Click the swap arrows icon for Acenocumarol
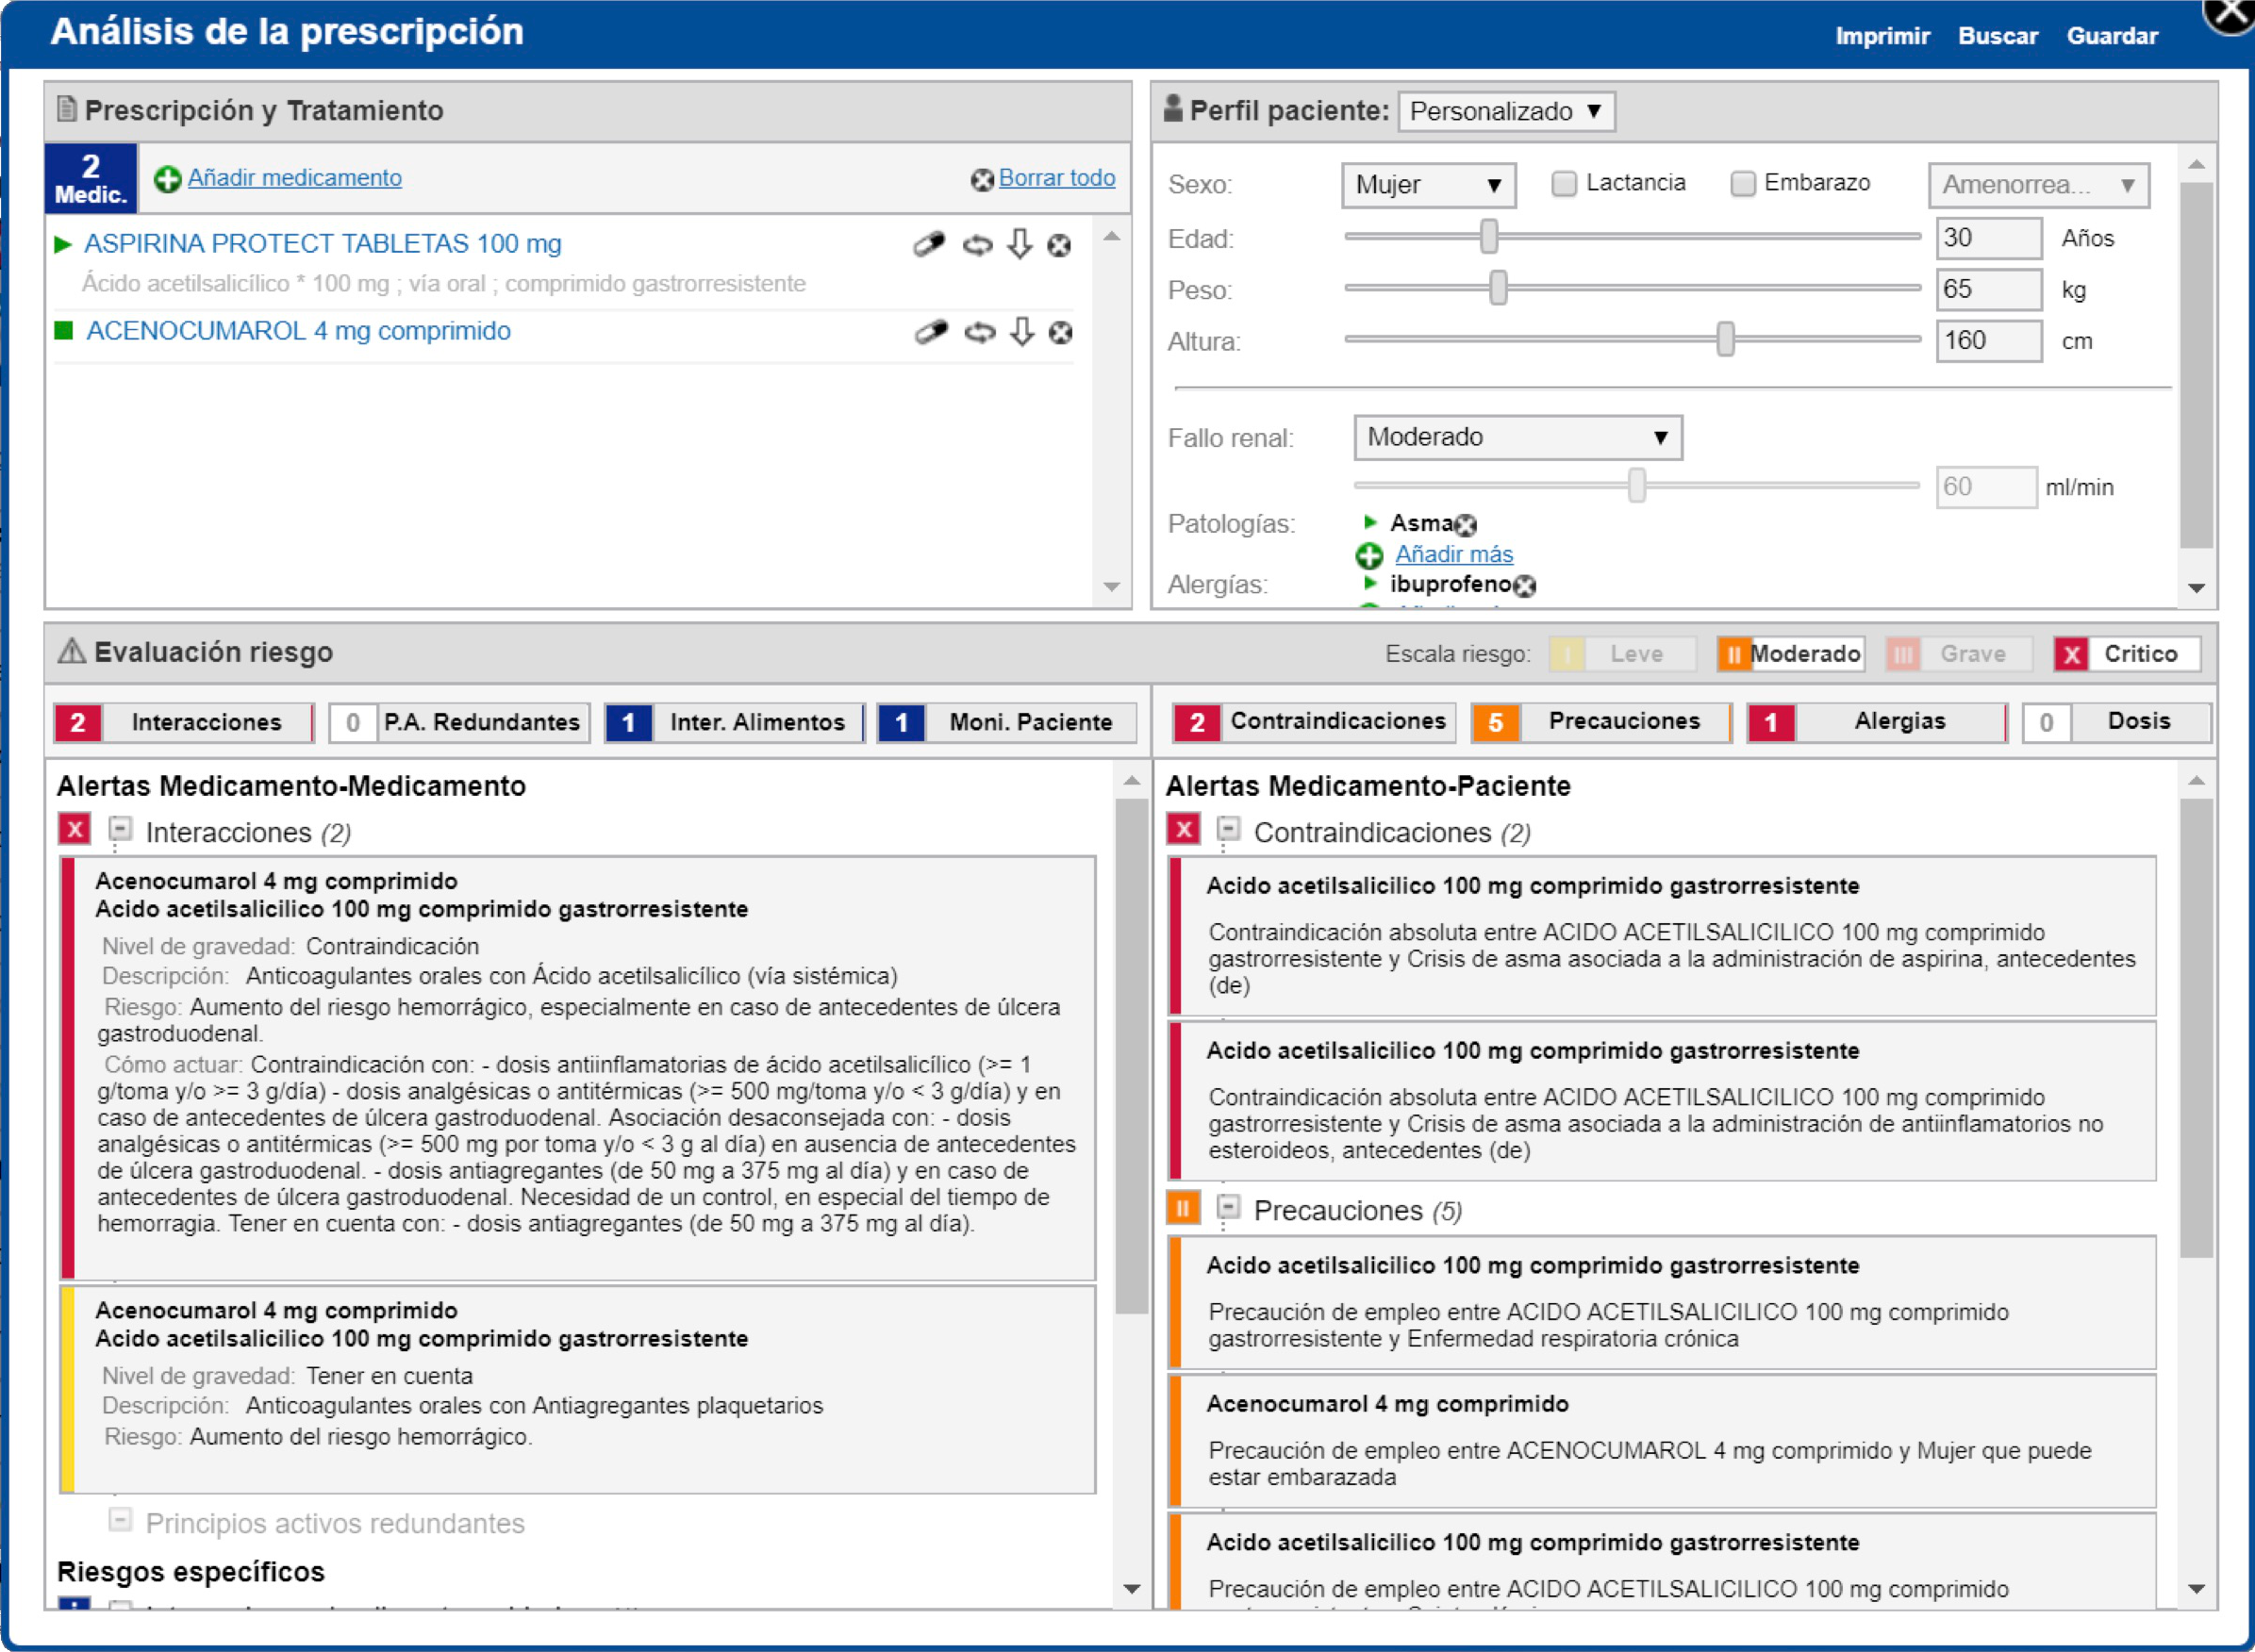This screenshot has width=2255, height=1652. (x=979, y=332)
